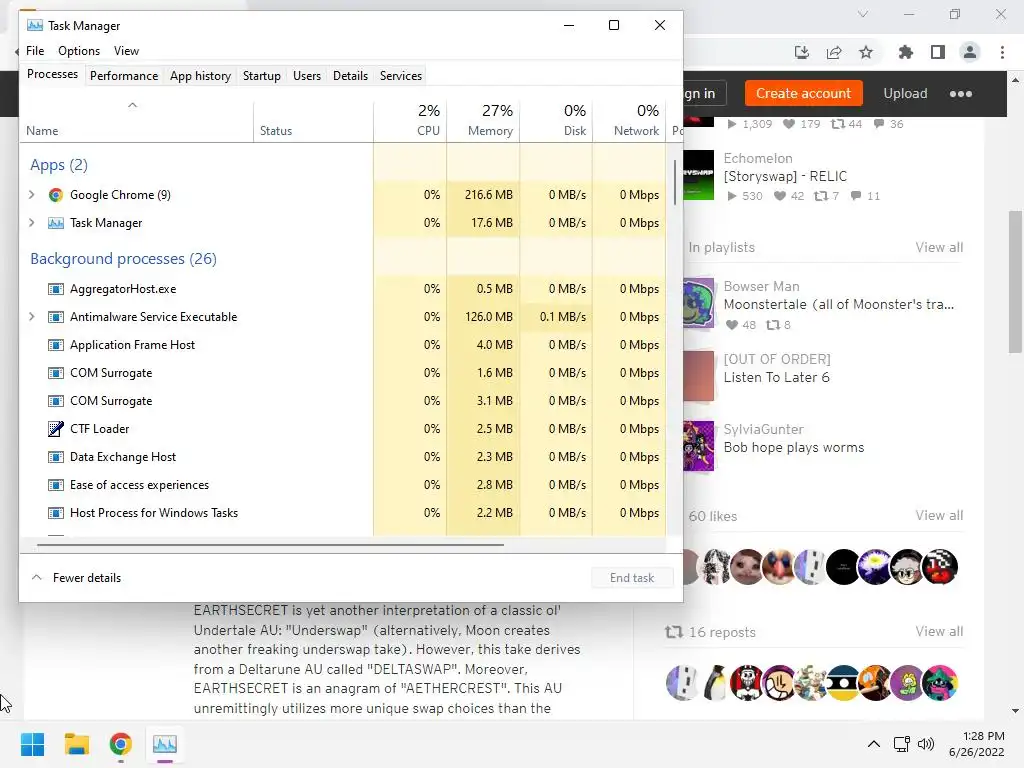Expand Antimalware Service Executable group
1024x768 pixels.
[31, 317]
